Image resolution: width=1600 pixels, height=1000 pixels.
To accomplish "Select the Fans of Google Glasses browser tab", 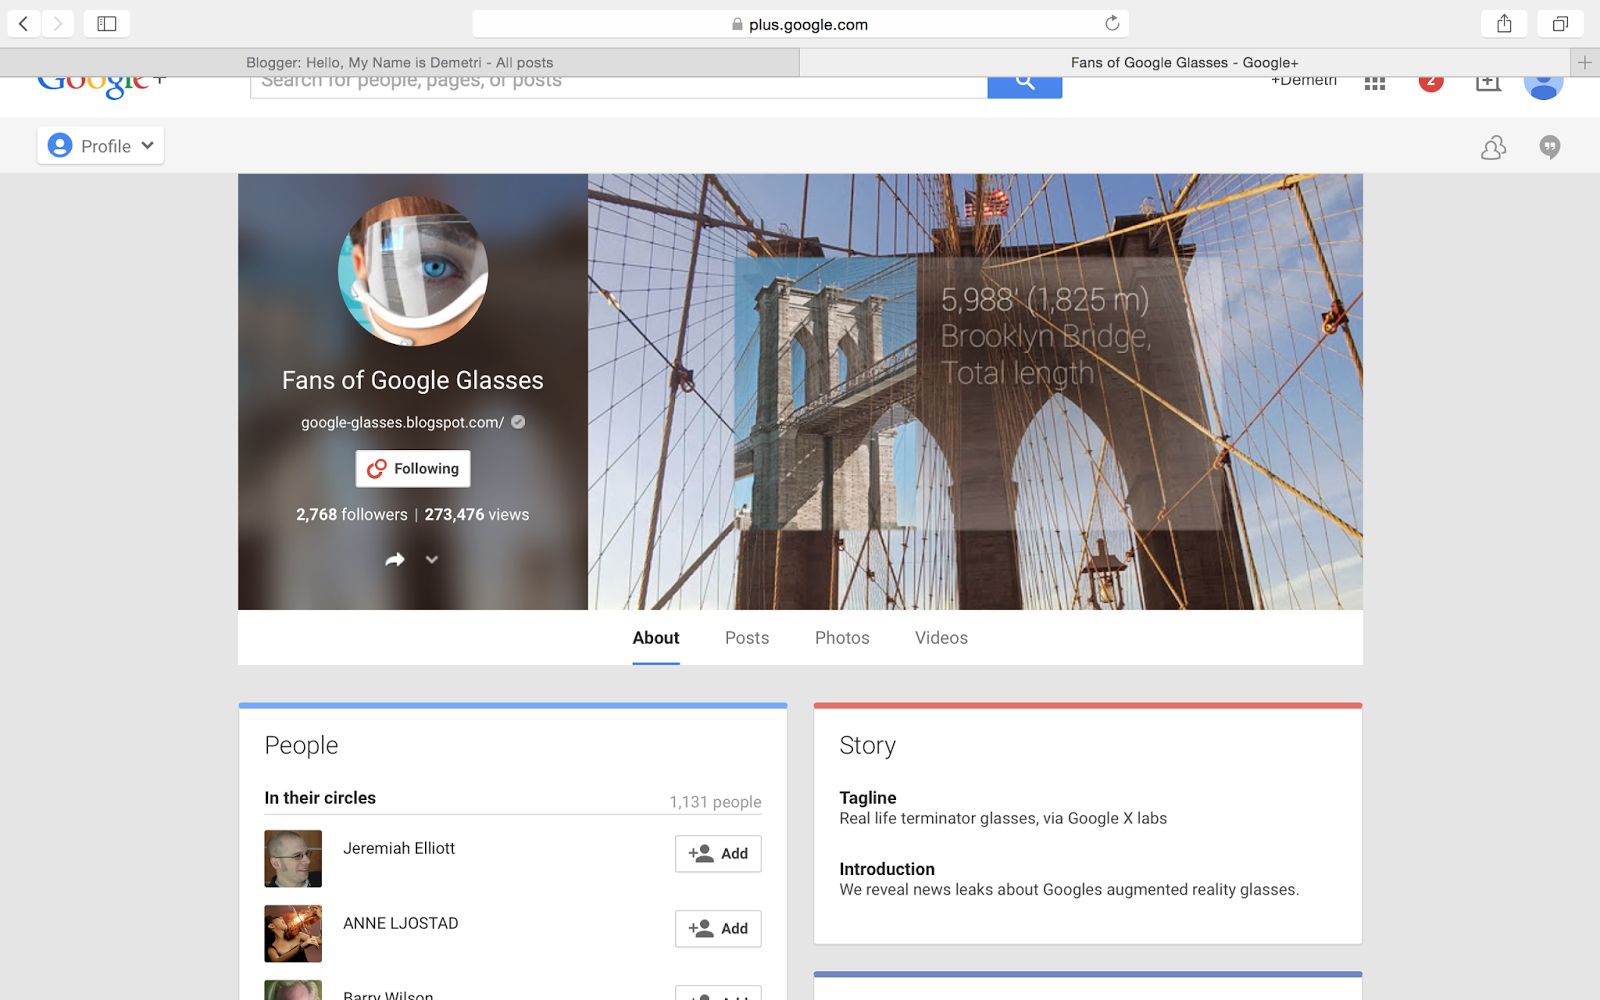I will point(1185,62).
